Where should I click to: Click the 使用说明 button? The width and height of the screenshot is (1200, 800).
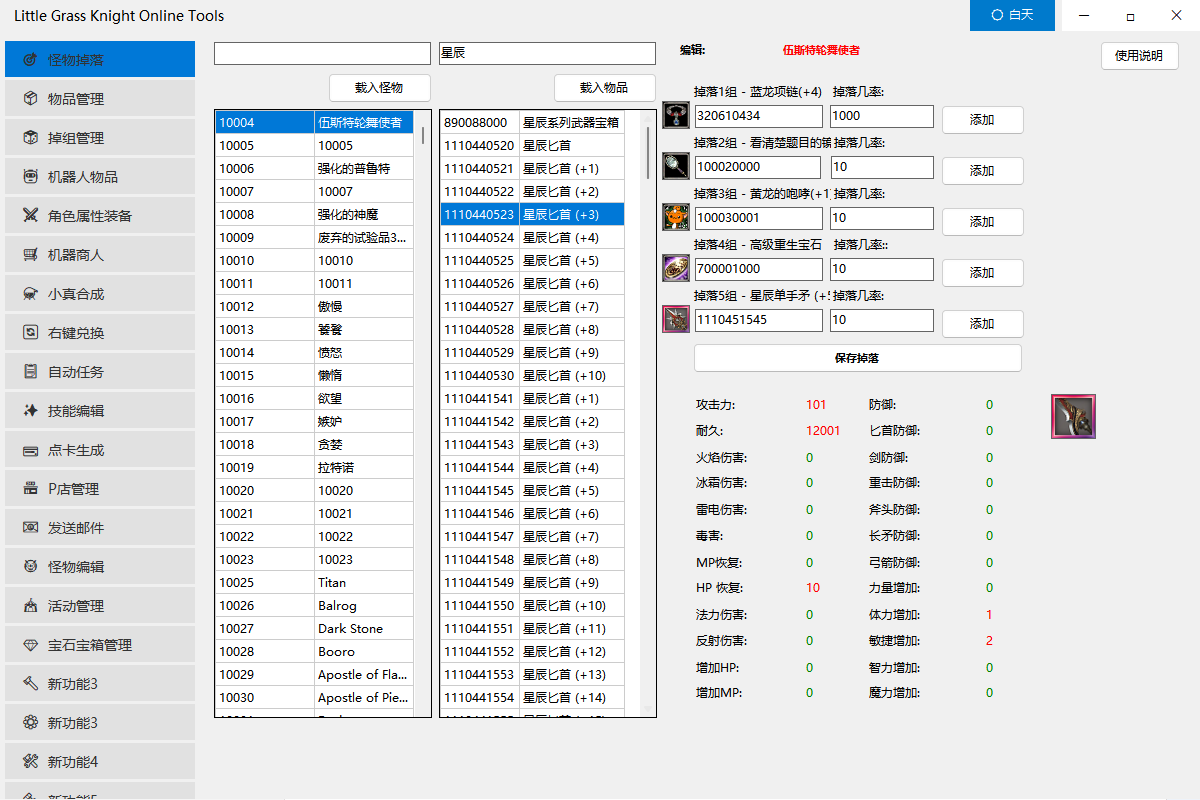1139,56
